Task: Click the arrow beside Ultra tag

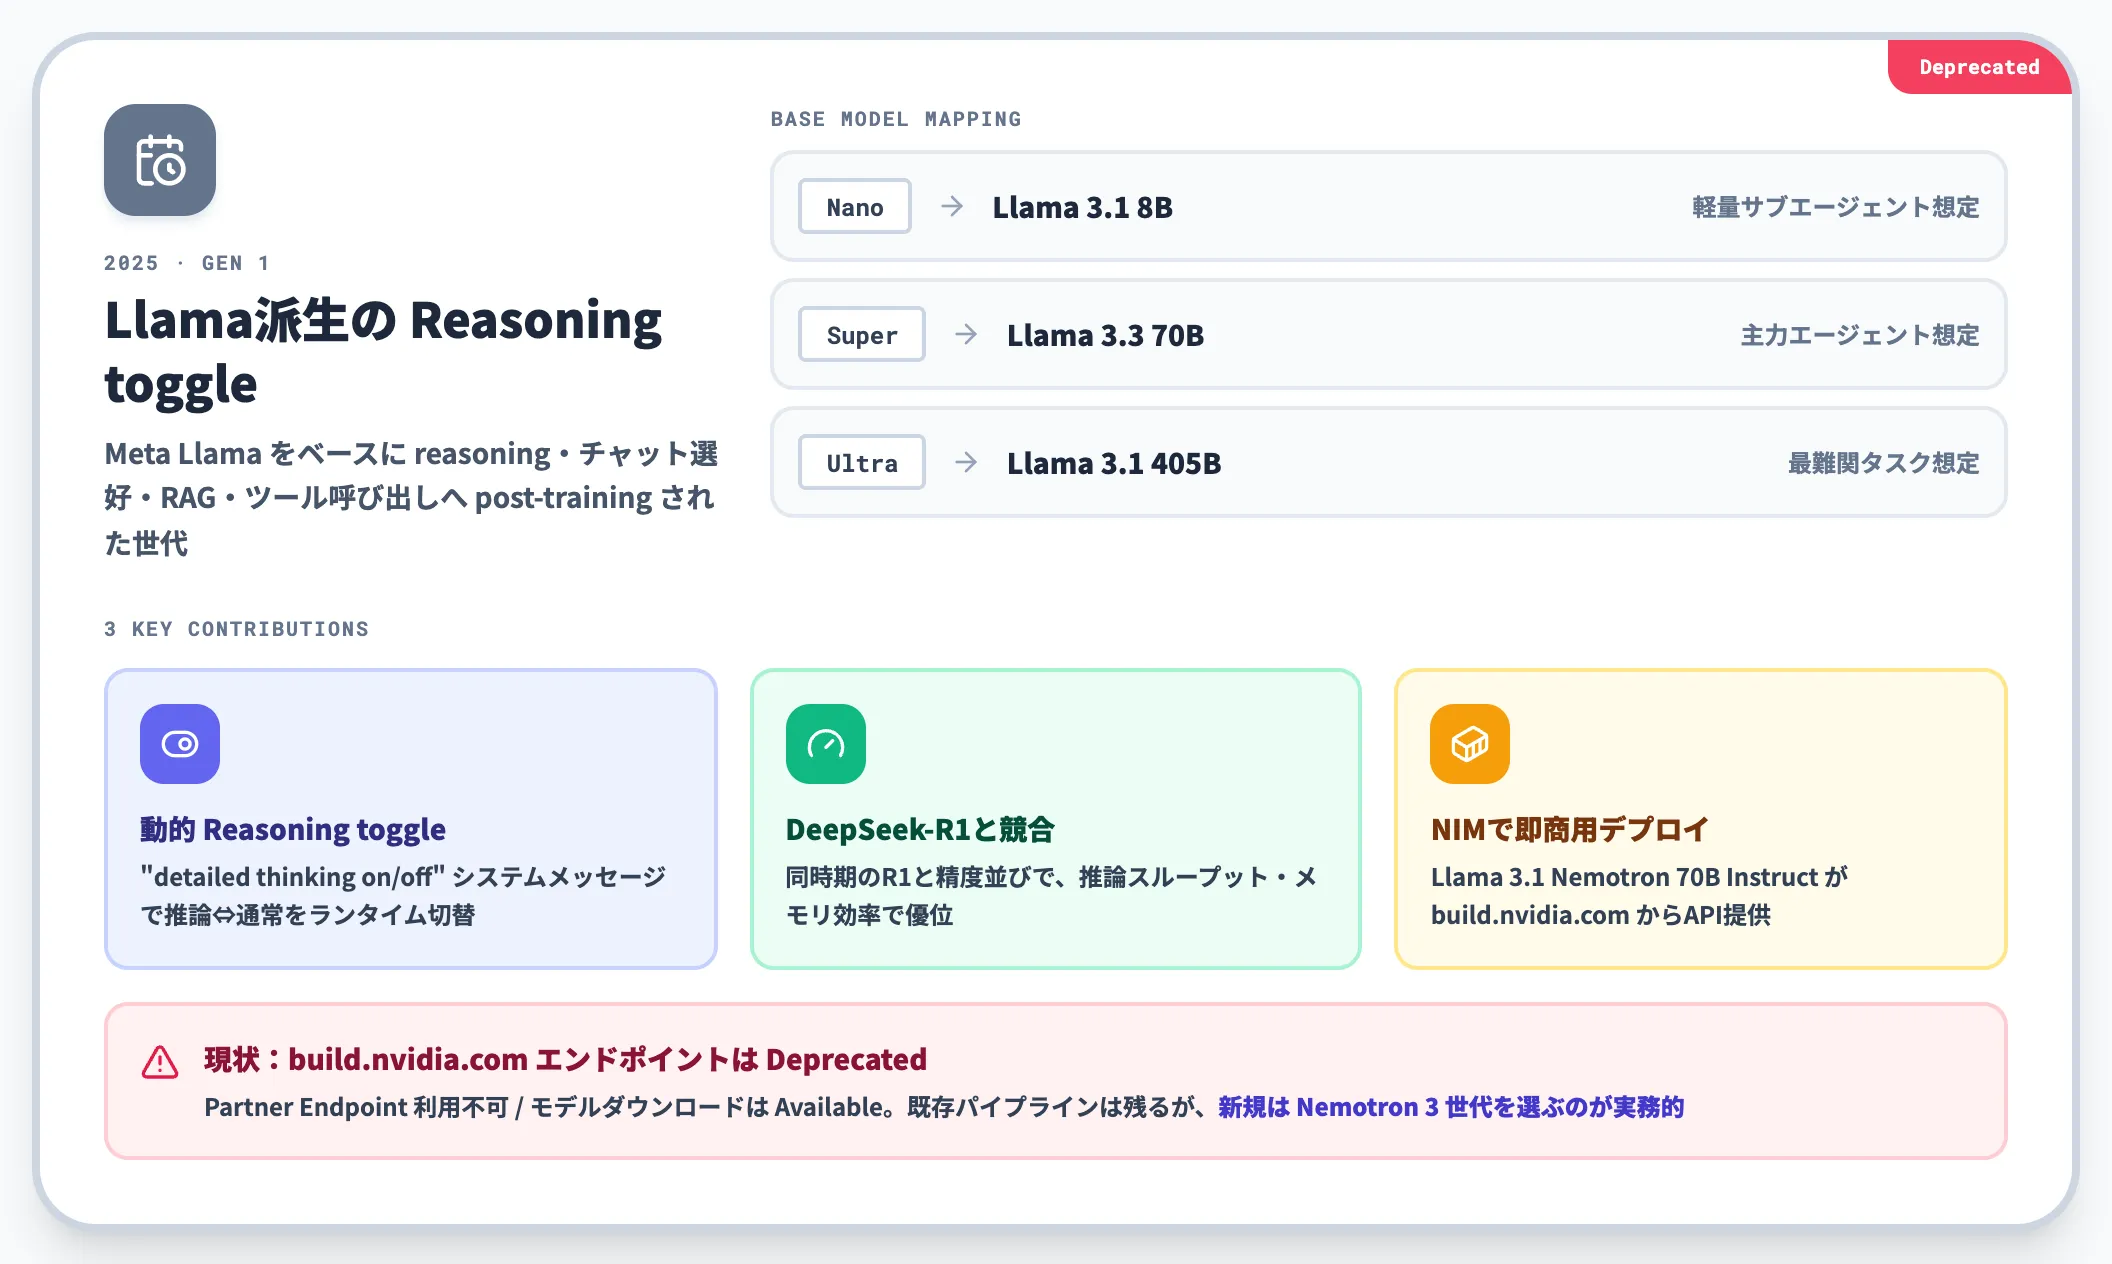Action: tap(966, 462)
